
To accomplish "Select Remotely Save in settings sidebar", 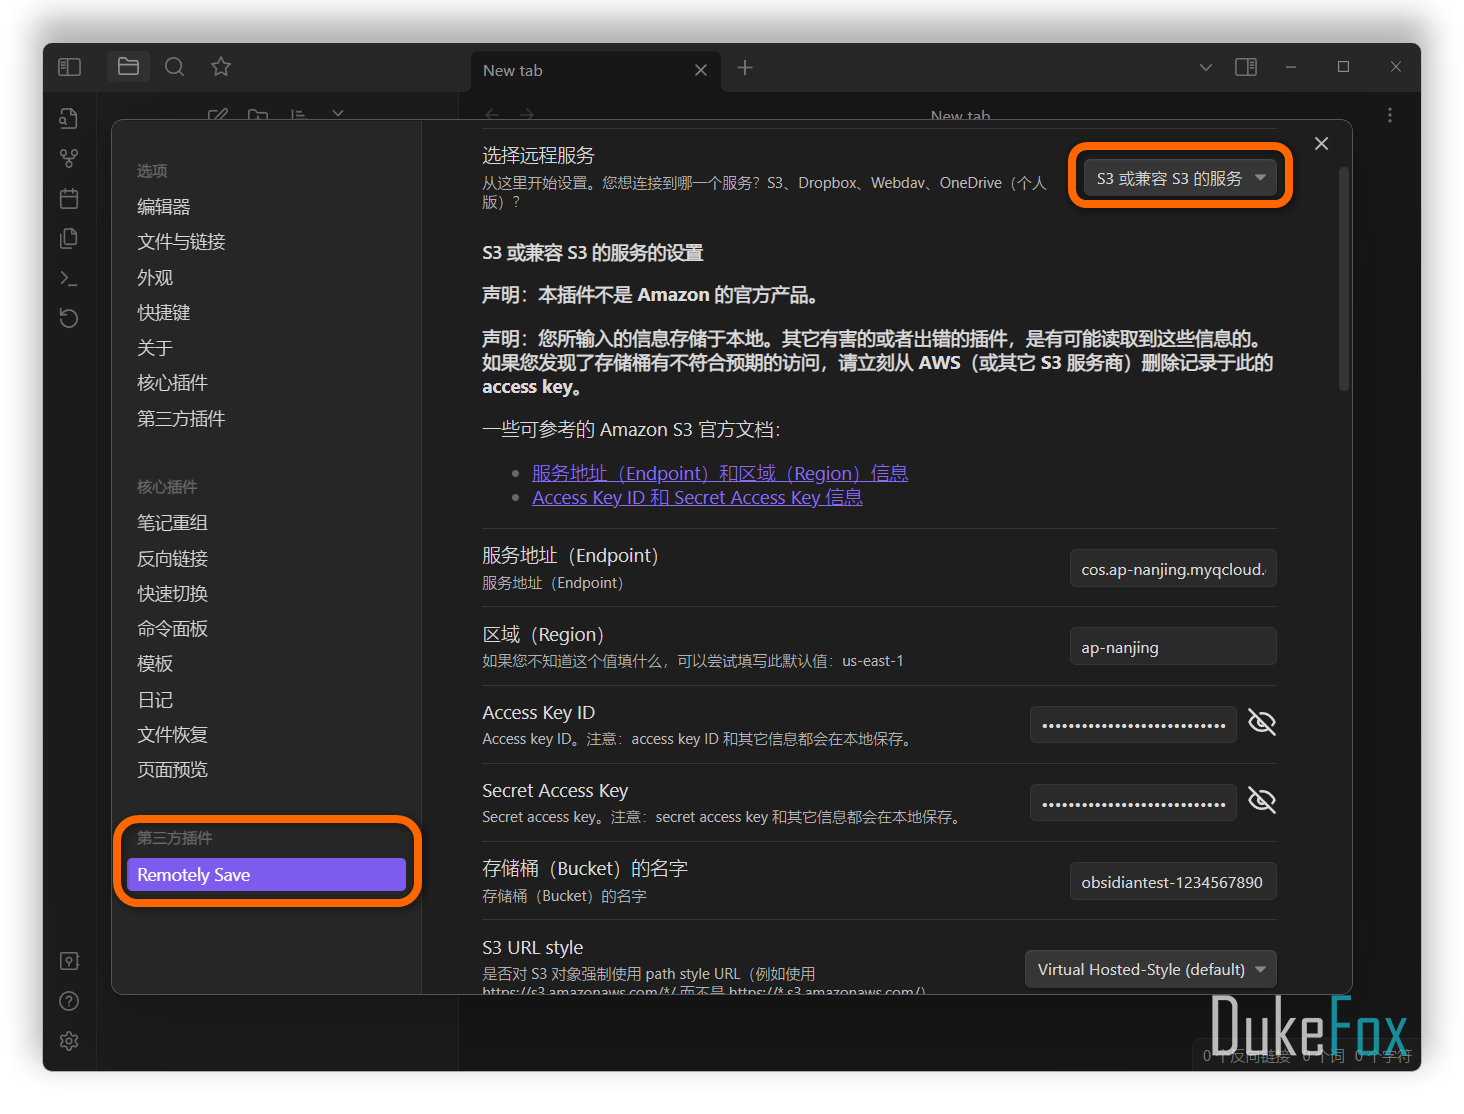I will click(266, 875).
